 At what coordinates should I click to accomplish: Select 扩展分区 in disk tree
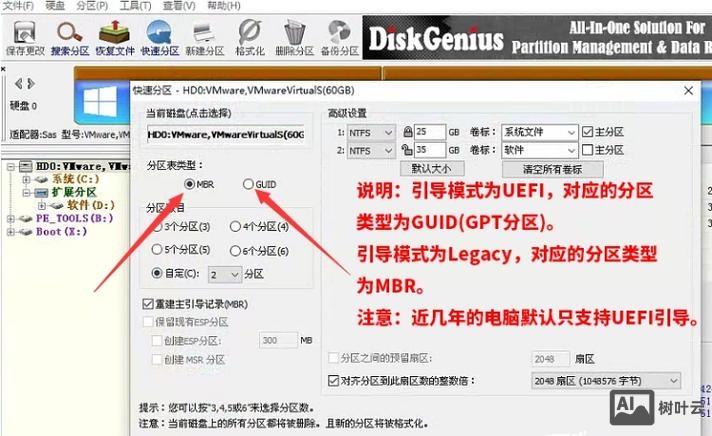coord(74,192)
